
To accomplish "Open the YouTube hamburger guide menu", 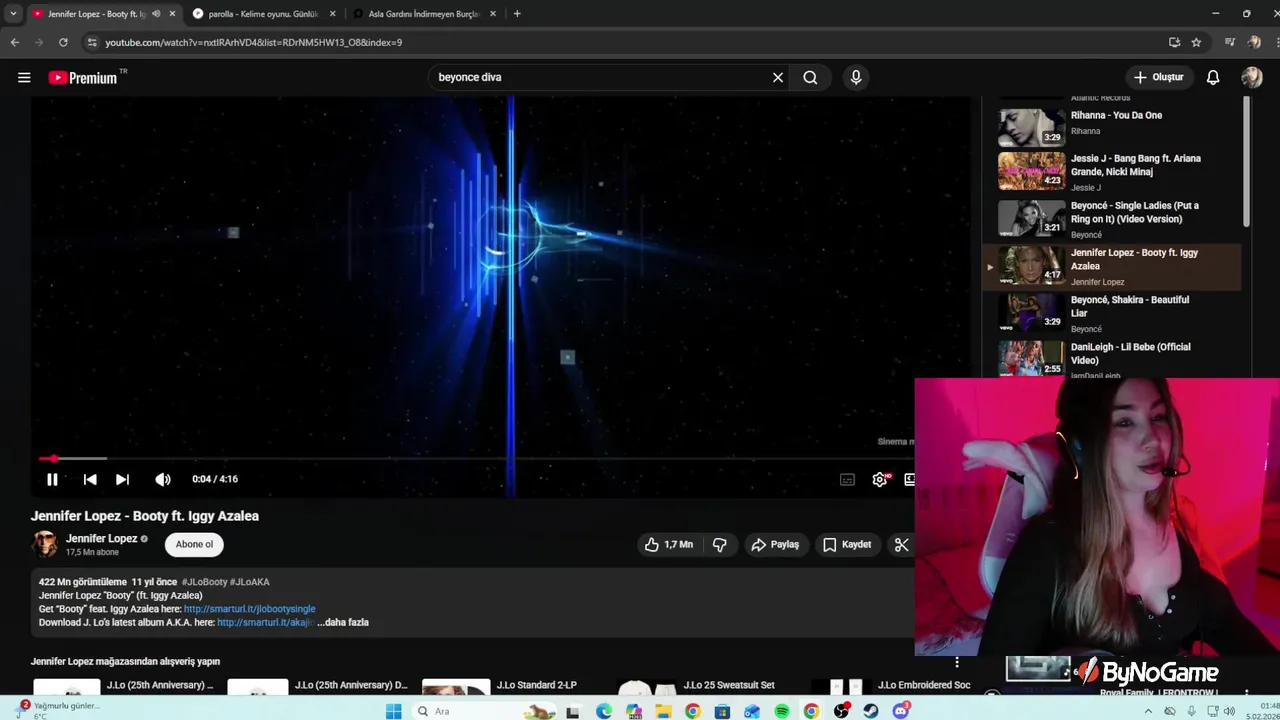I will tap(24, 77).
